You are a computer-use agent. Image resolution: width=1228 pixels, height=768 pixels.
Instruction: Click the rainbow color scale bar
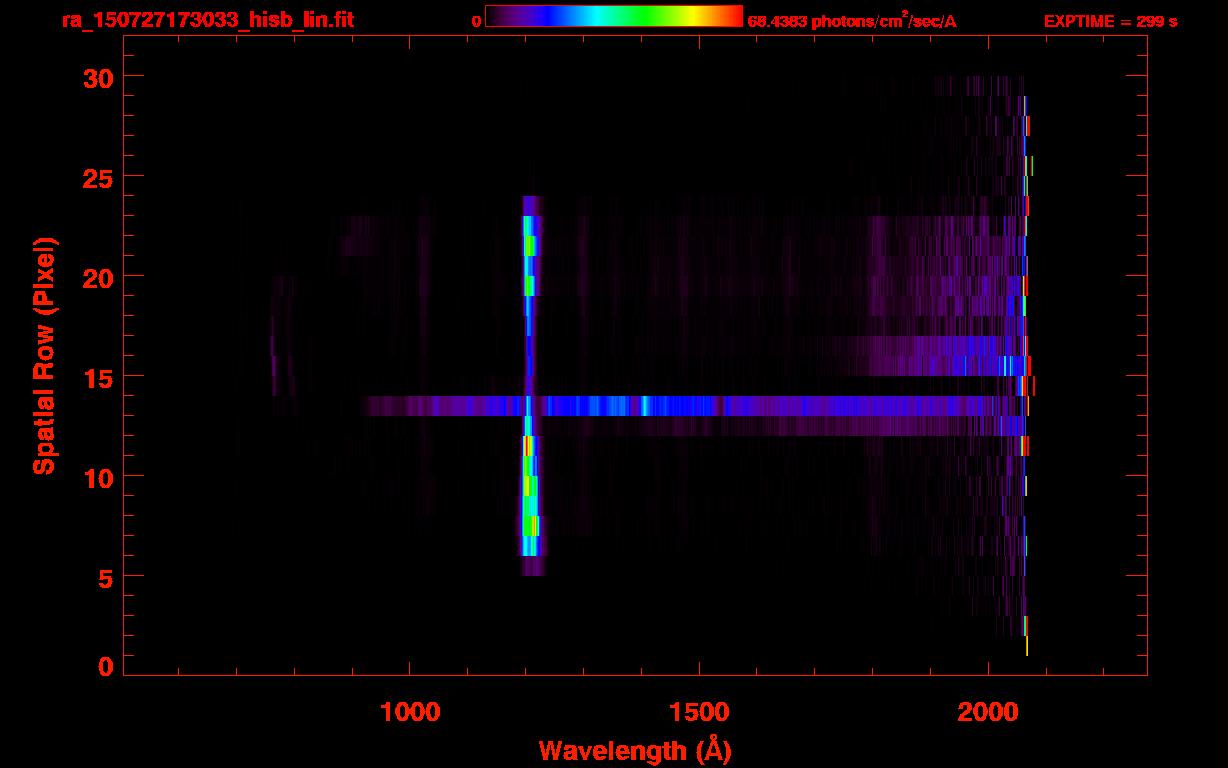pos(614,16)
